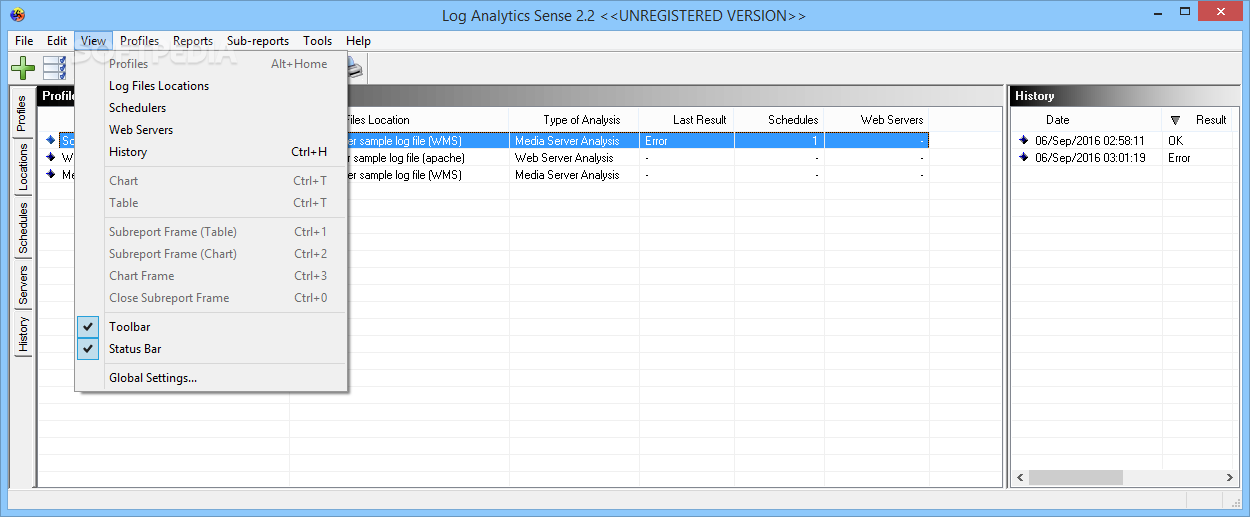Open the Reports menu
The image size is (1250, 517).
193,41
